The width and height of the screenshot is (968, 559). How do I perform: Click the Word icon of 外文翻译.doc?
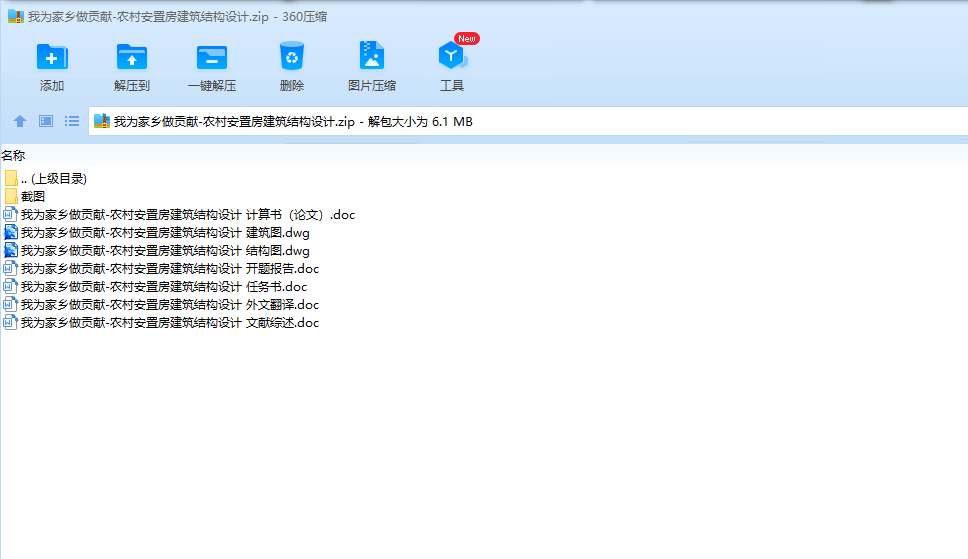pos(10,304)
